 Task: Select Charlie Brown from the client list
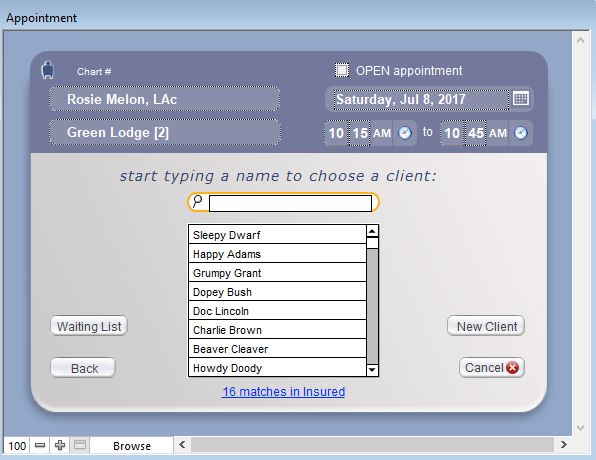pos(277,330)
